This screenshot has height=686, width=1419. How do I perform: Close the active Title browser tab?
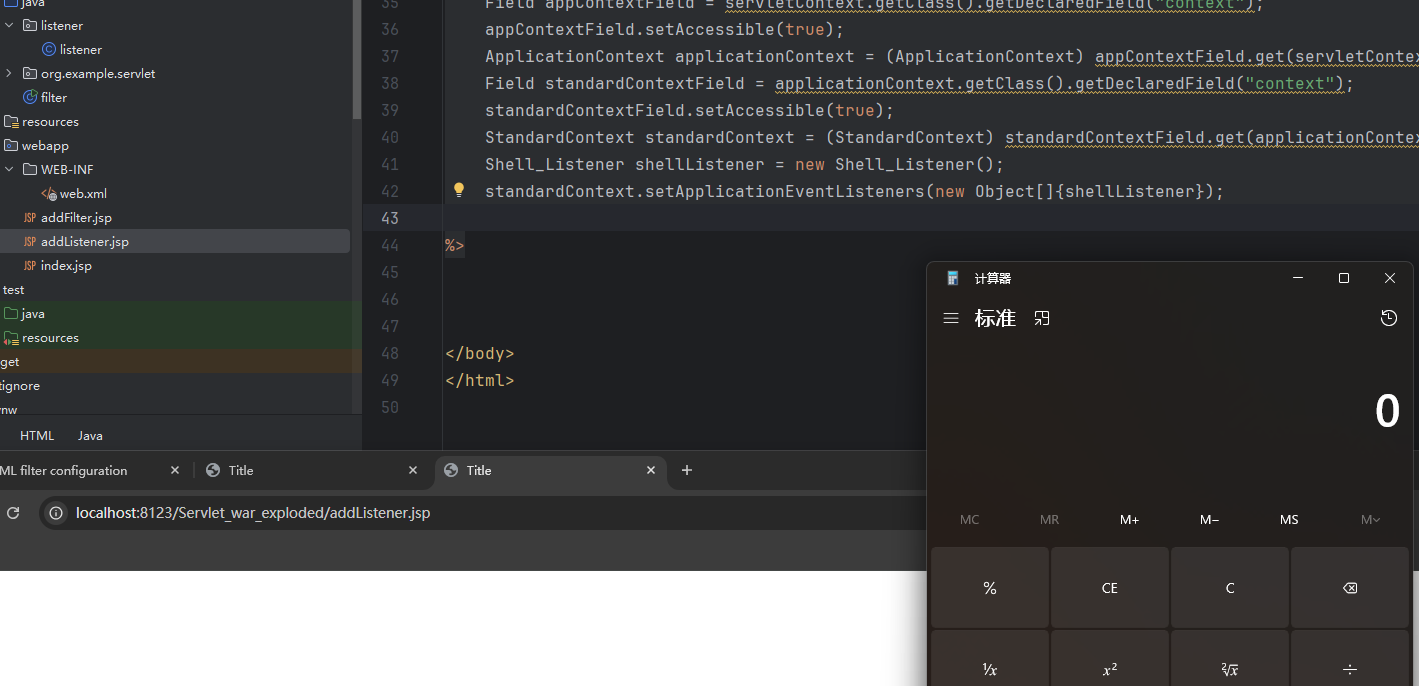[x=651, y=470]
